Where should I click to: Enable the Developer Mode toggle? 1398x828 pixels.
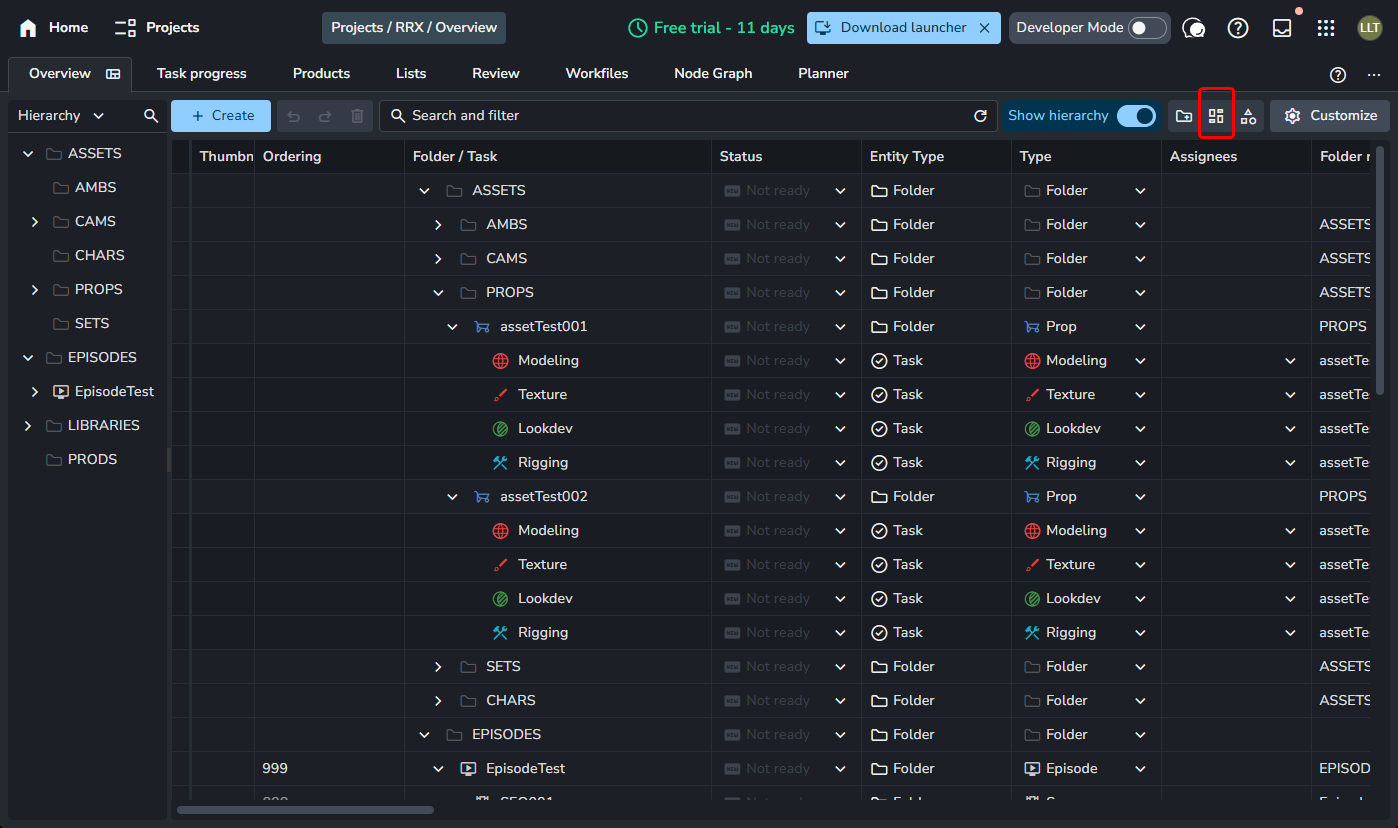(1147, 28)
